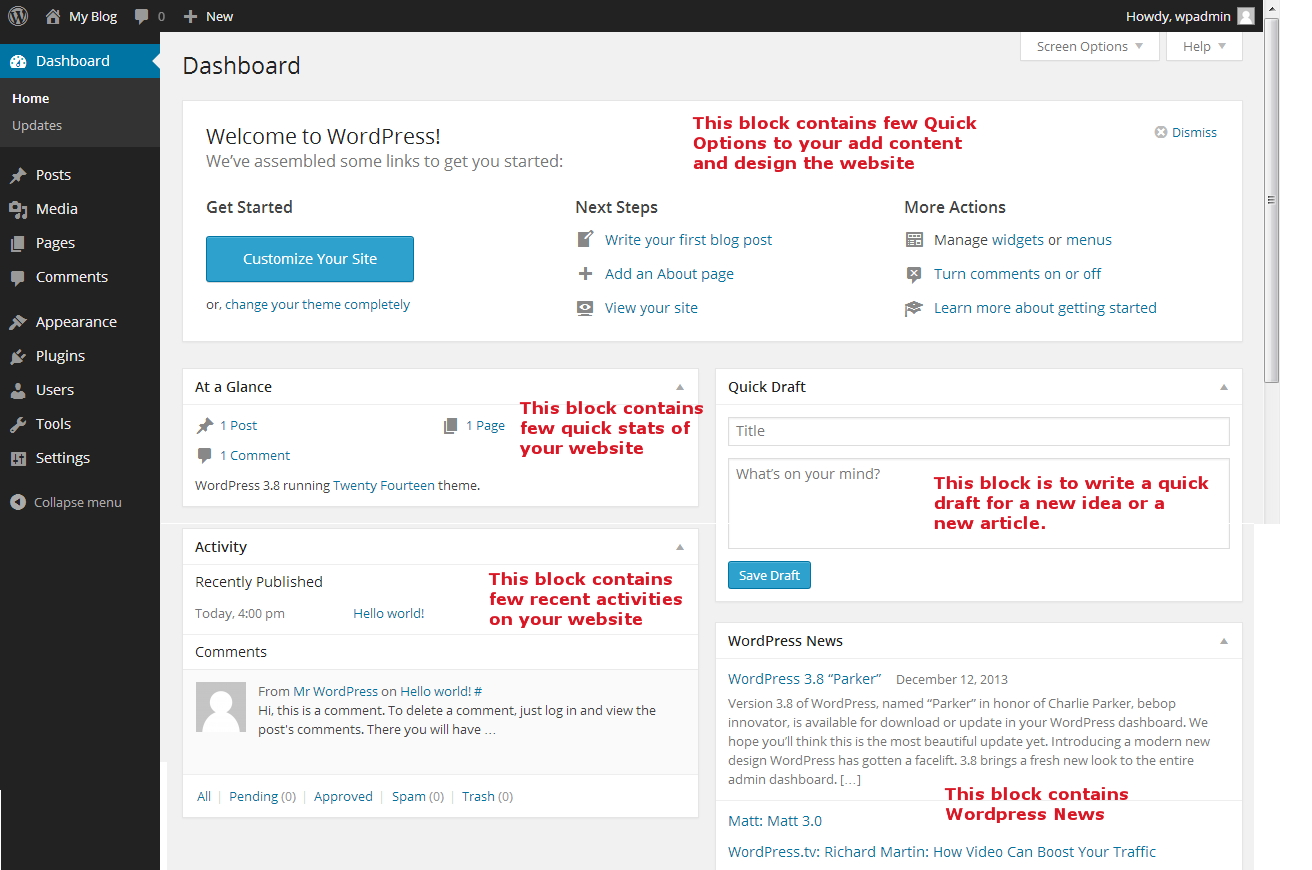The height and width of the screenshot is (870, 1312).
Task: Collapse the Activity widget
Action: tap(680, 547)
